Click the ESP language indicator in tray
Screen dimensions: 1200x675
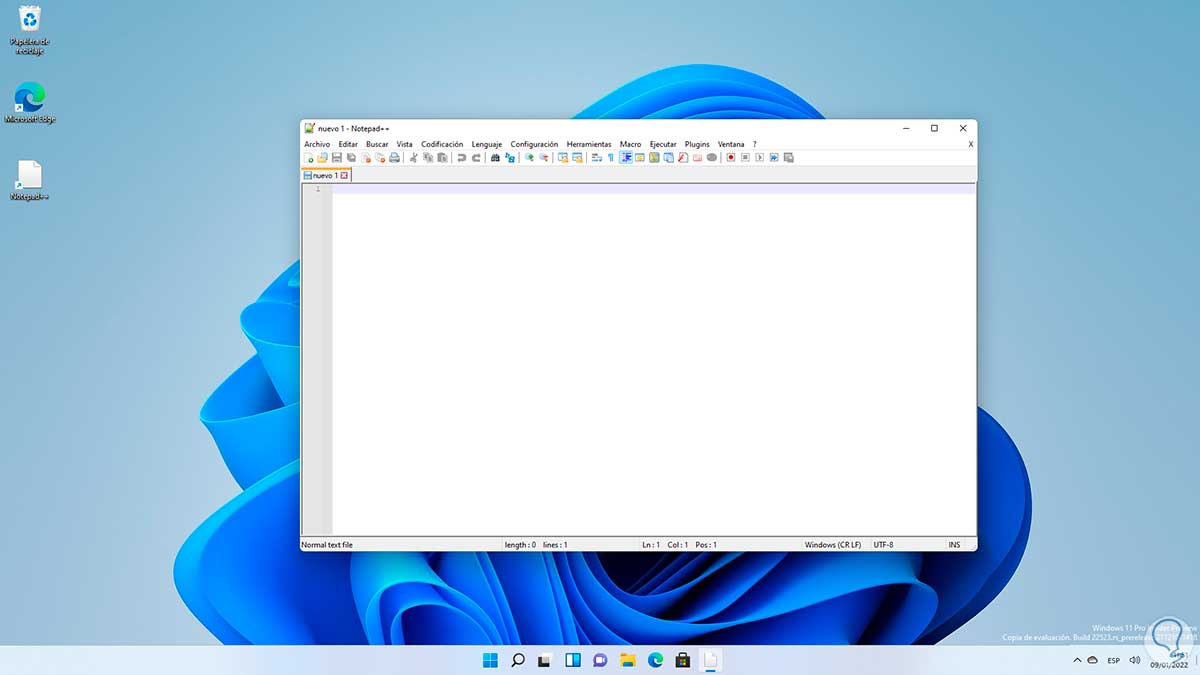[x=1113, y=660]
